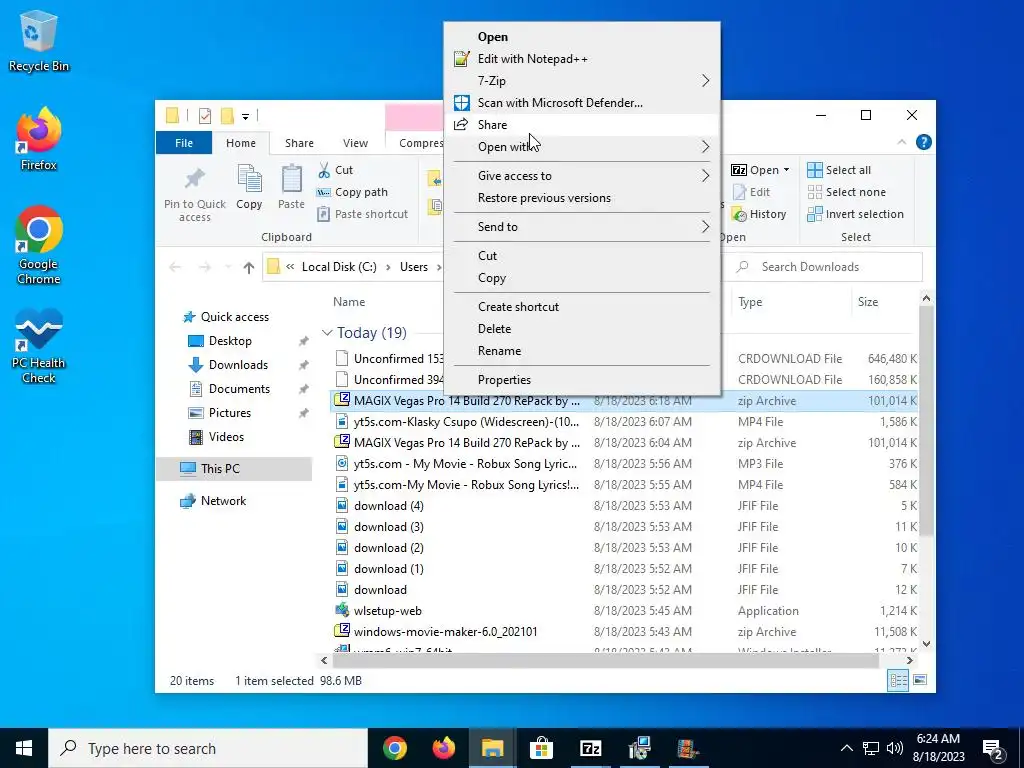Expand the Open with submenu
The image size is (1024, 768).
click(x=581, y=146)
